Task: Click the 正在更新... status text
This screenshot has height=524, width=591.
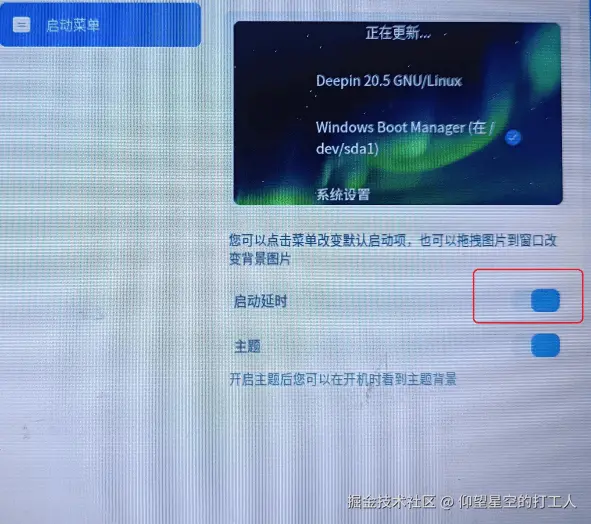Action: coord(398,33)
